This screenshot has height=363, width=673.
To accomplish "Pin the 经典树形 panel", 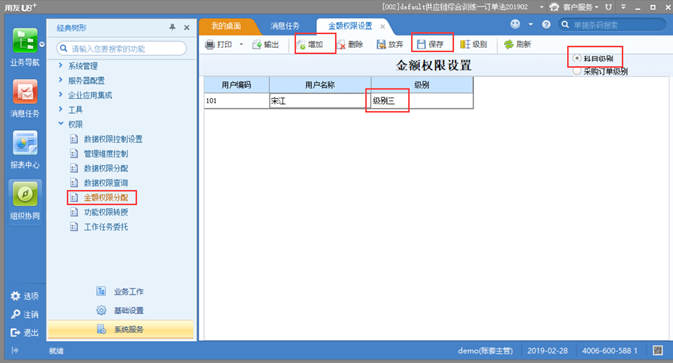I will 172,27.
